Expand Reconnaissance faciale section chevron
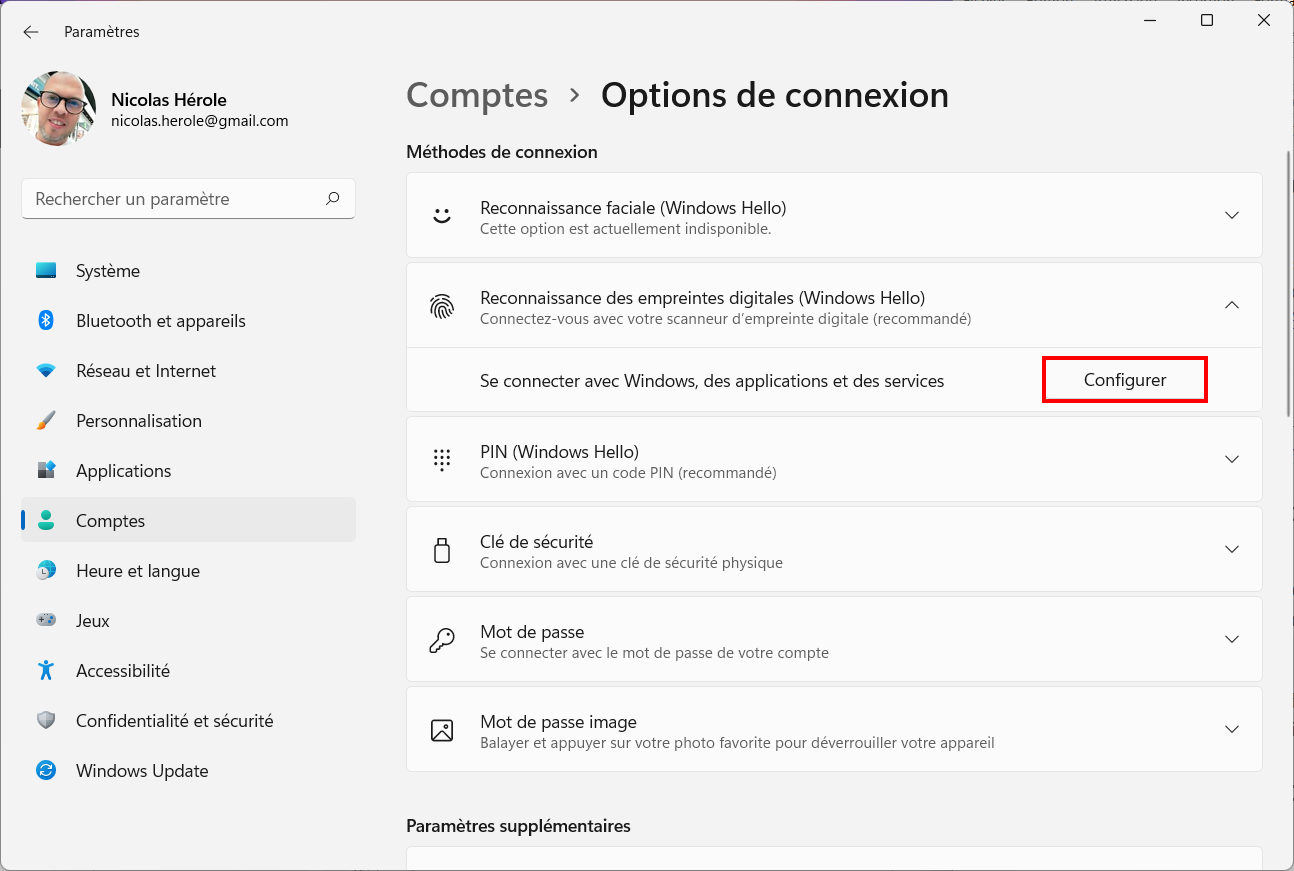 click(1232, 215)
